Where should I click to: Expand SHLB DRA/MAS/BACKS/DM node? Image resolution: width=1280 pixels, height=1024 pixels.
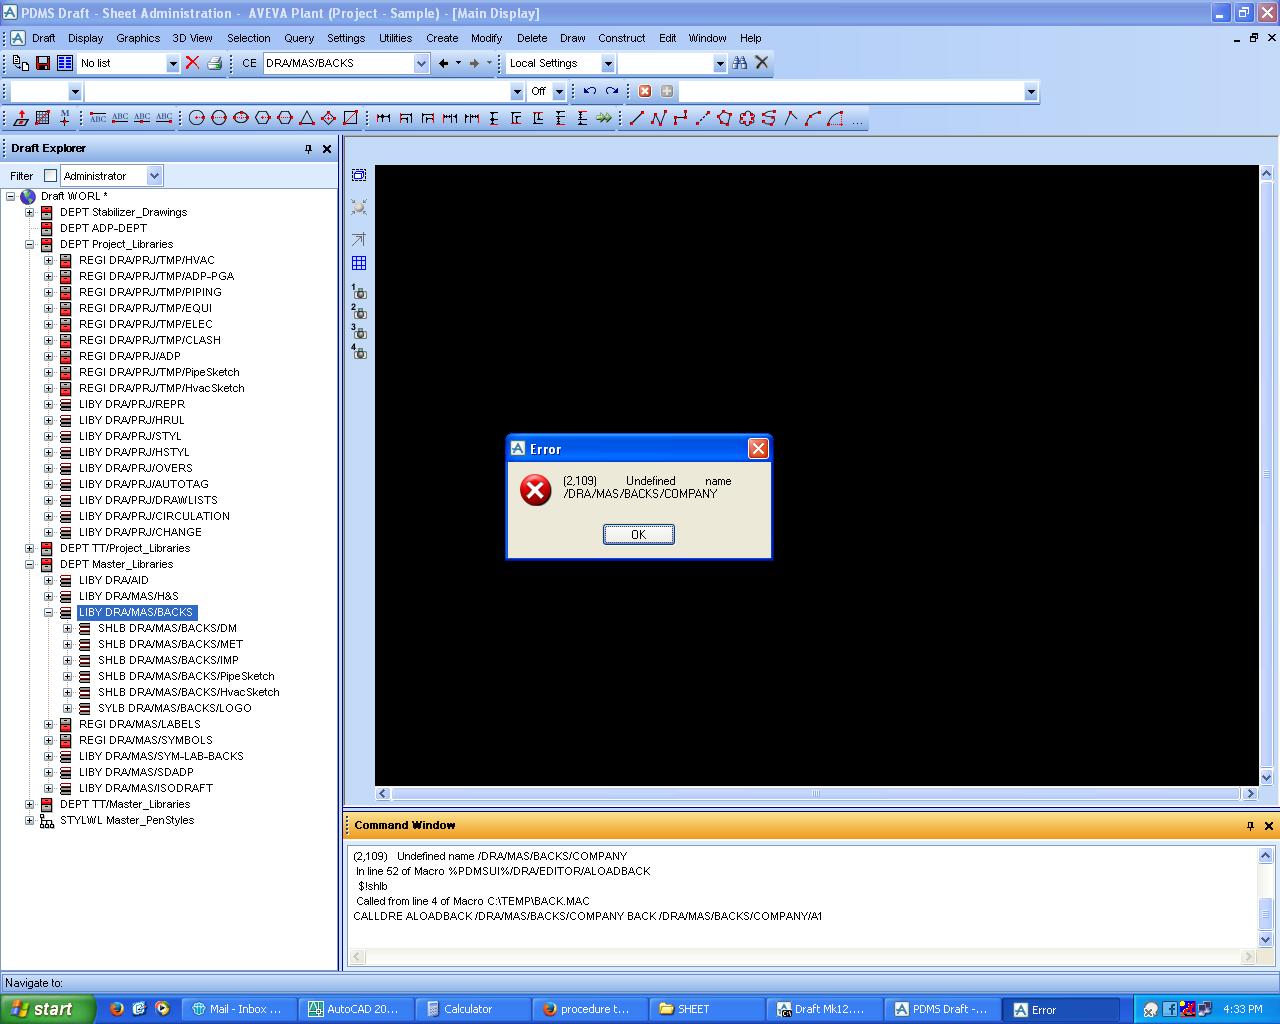coord(67,628)
